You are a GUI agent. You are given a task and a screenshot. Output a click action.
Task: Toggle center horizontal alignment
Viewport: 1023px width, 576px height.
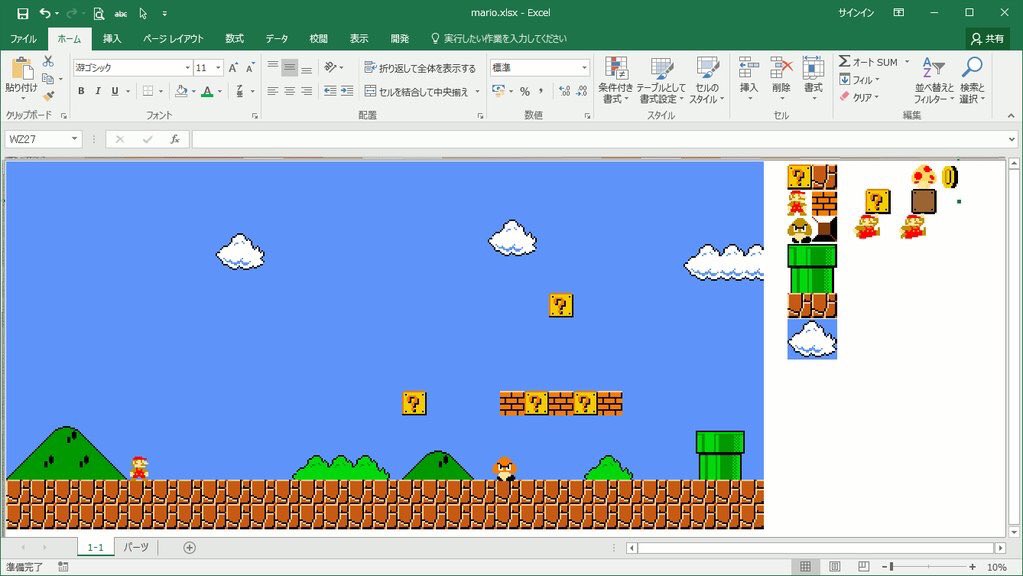(x=290, y=91)
